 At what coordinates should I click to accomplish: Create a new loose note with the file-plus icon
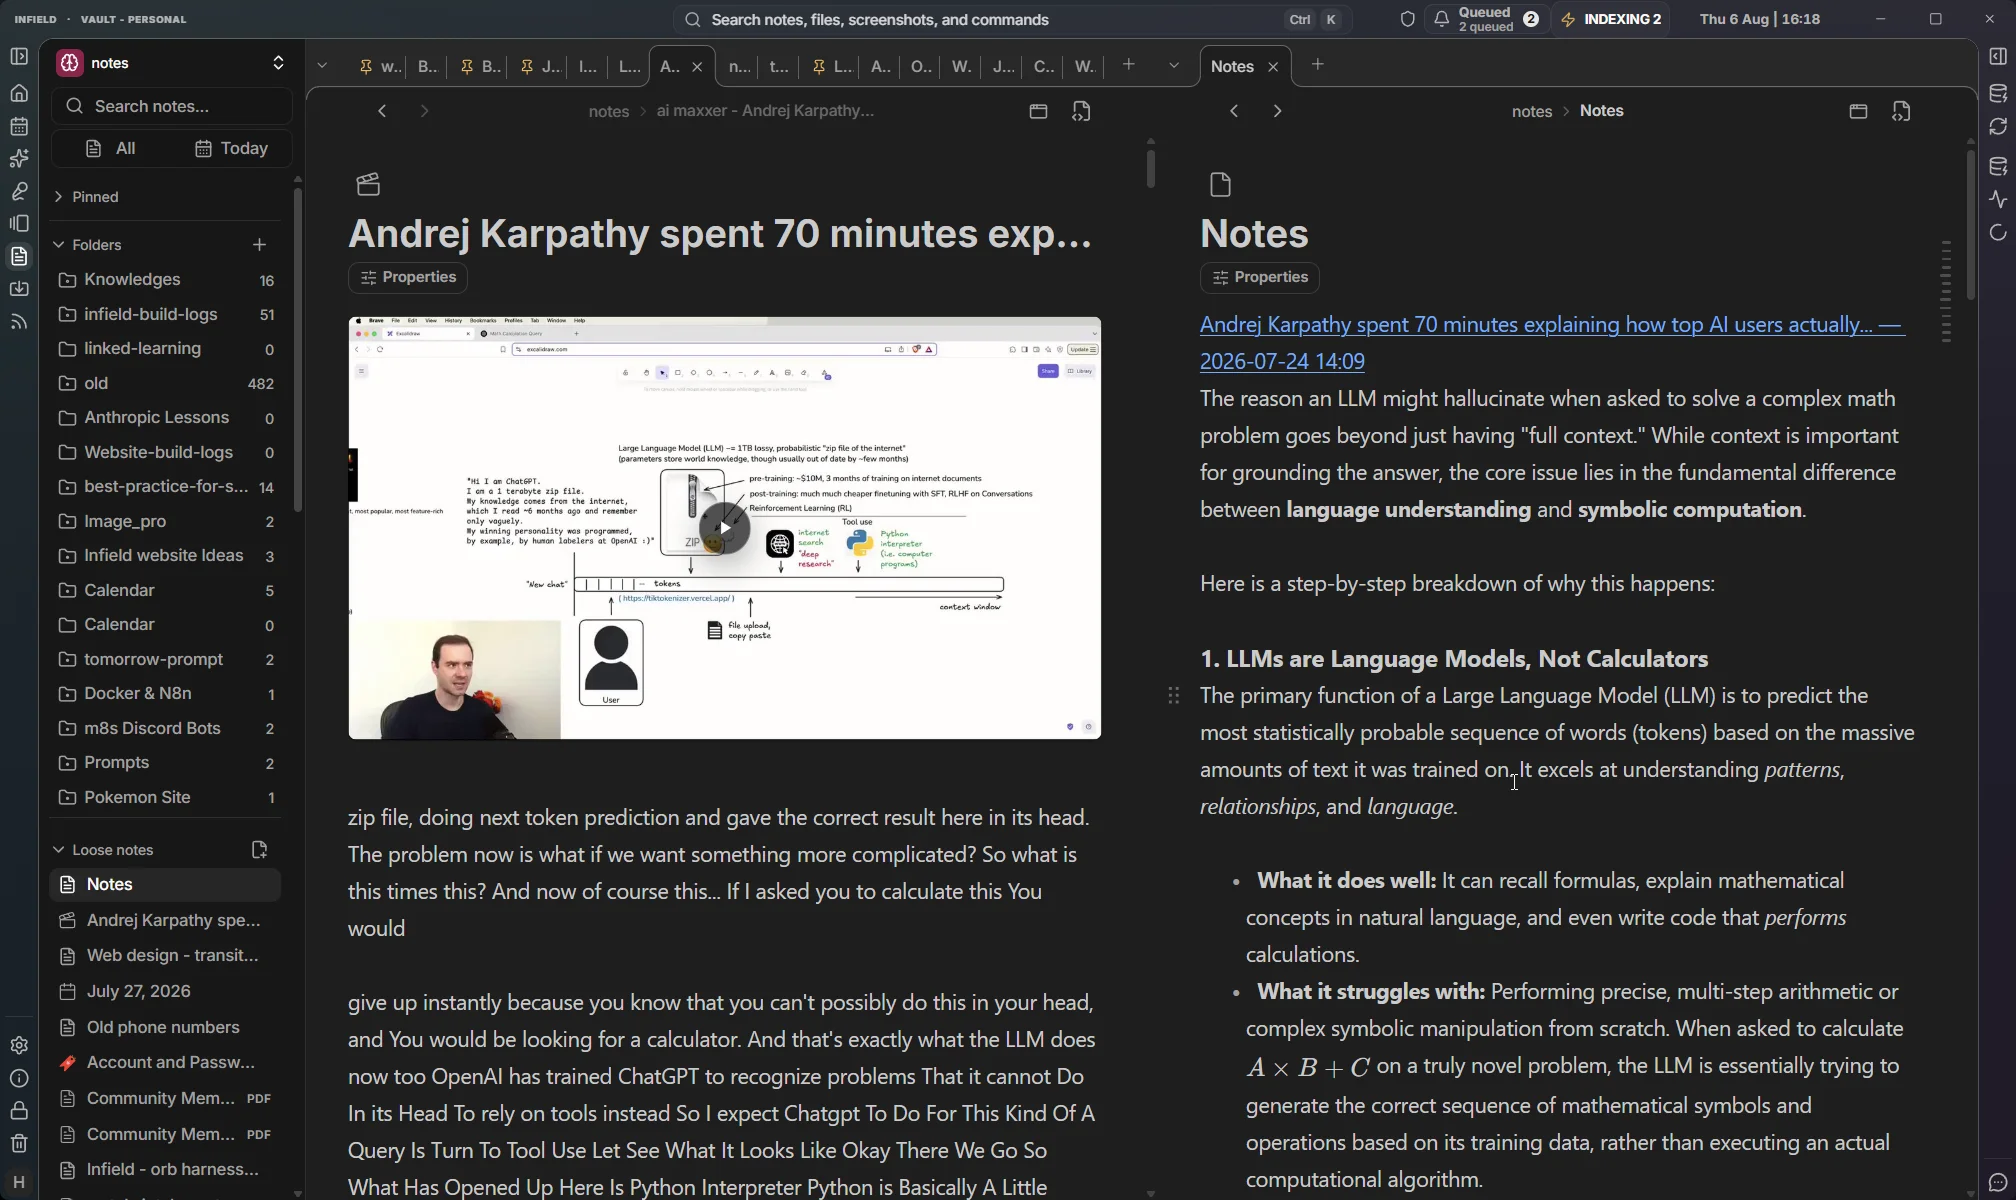[x=259, y=850]
